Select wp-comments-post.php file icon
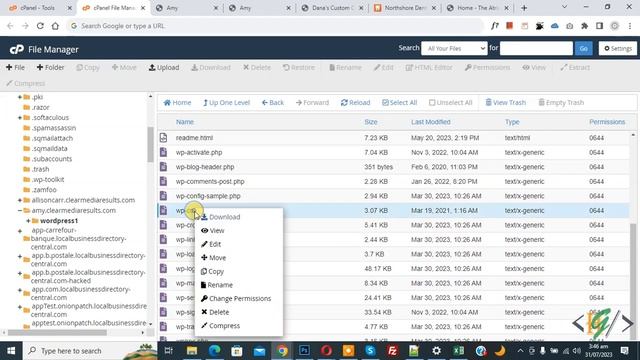The height and width of the screenshot is (360, 640). (x=163, y=181)
